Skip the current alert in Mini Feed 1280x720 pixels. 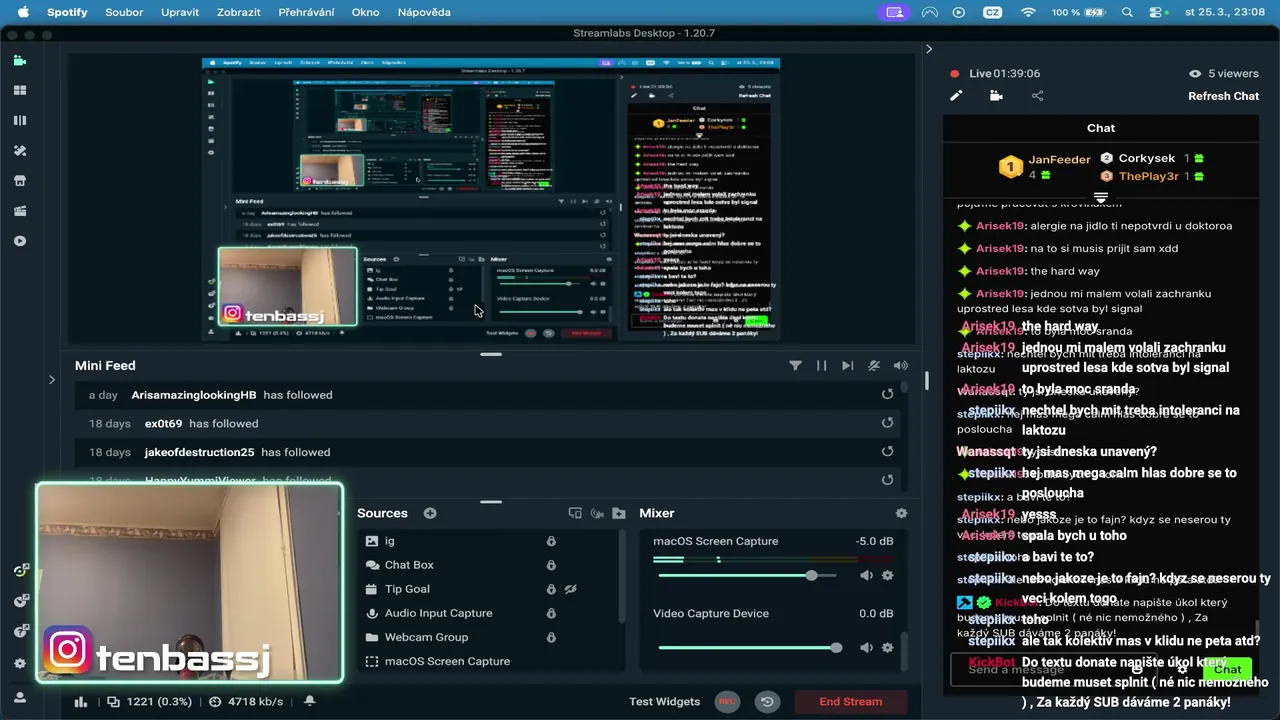coord(848,366)
